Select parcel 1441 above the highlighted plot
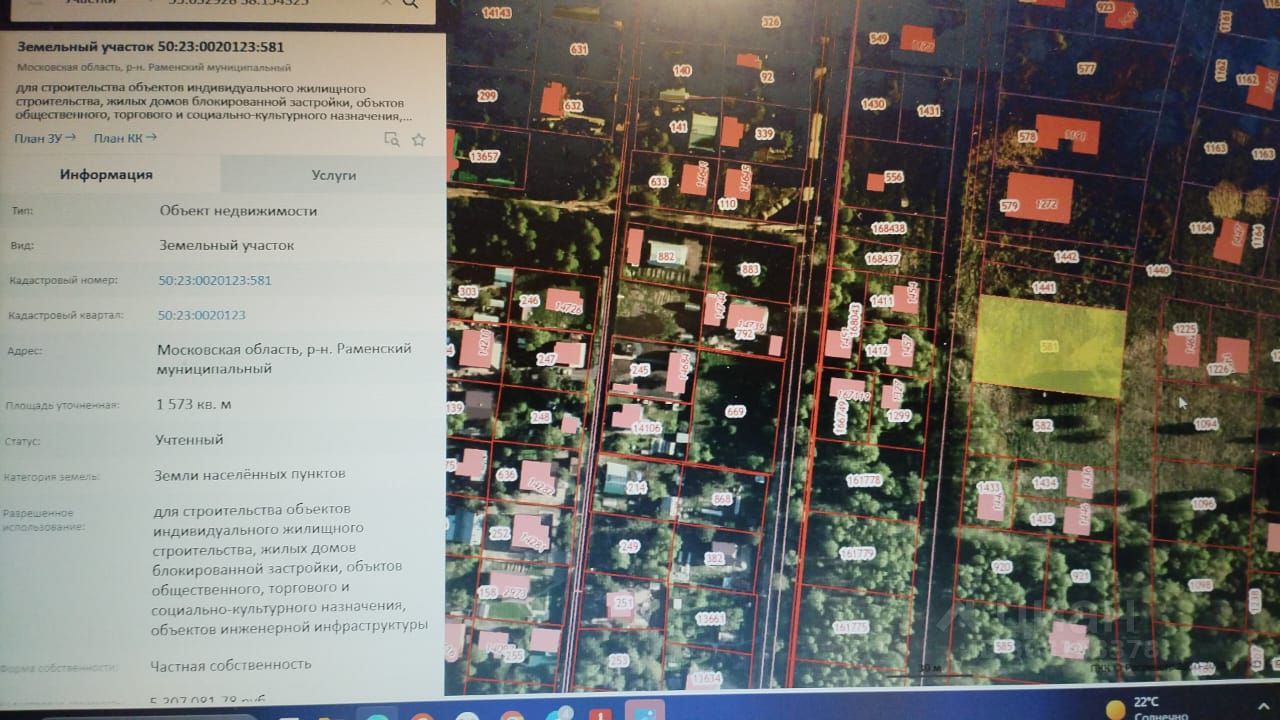This screenshot has height=720, width=1280. 1045,287
